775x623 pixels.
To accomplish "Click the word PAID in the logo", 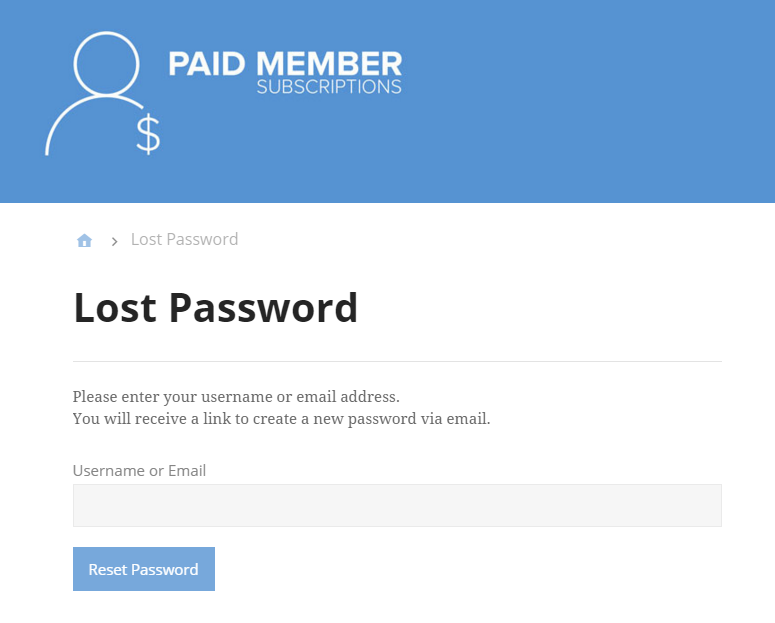I will tap(207, 64).
